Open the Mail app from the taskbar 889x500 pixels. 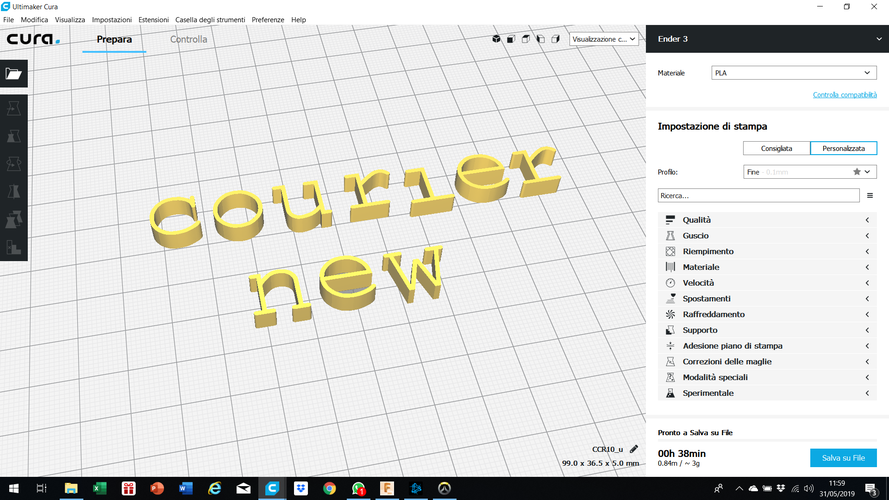(x=243, y=488)
